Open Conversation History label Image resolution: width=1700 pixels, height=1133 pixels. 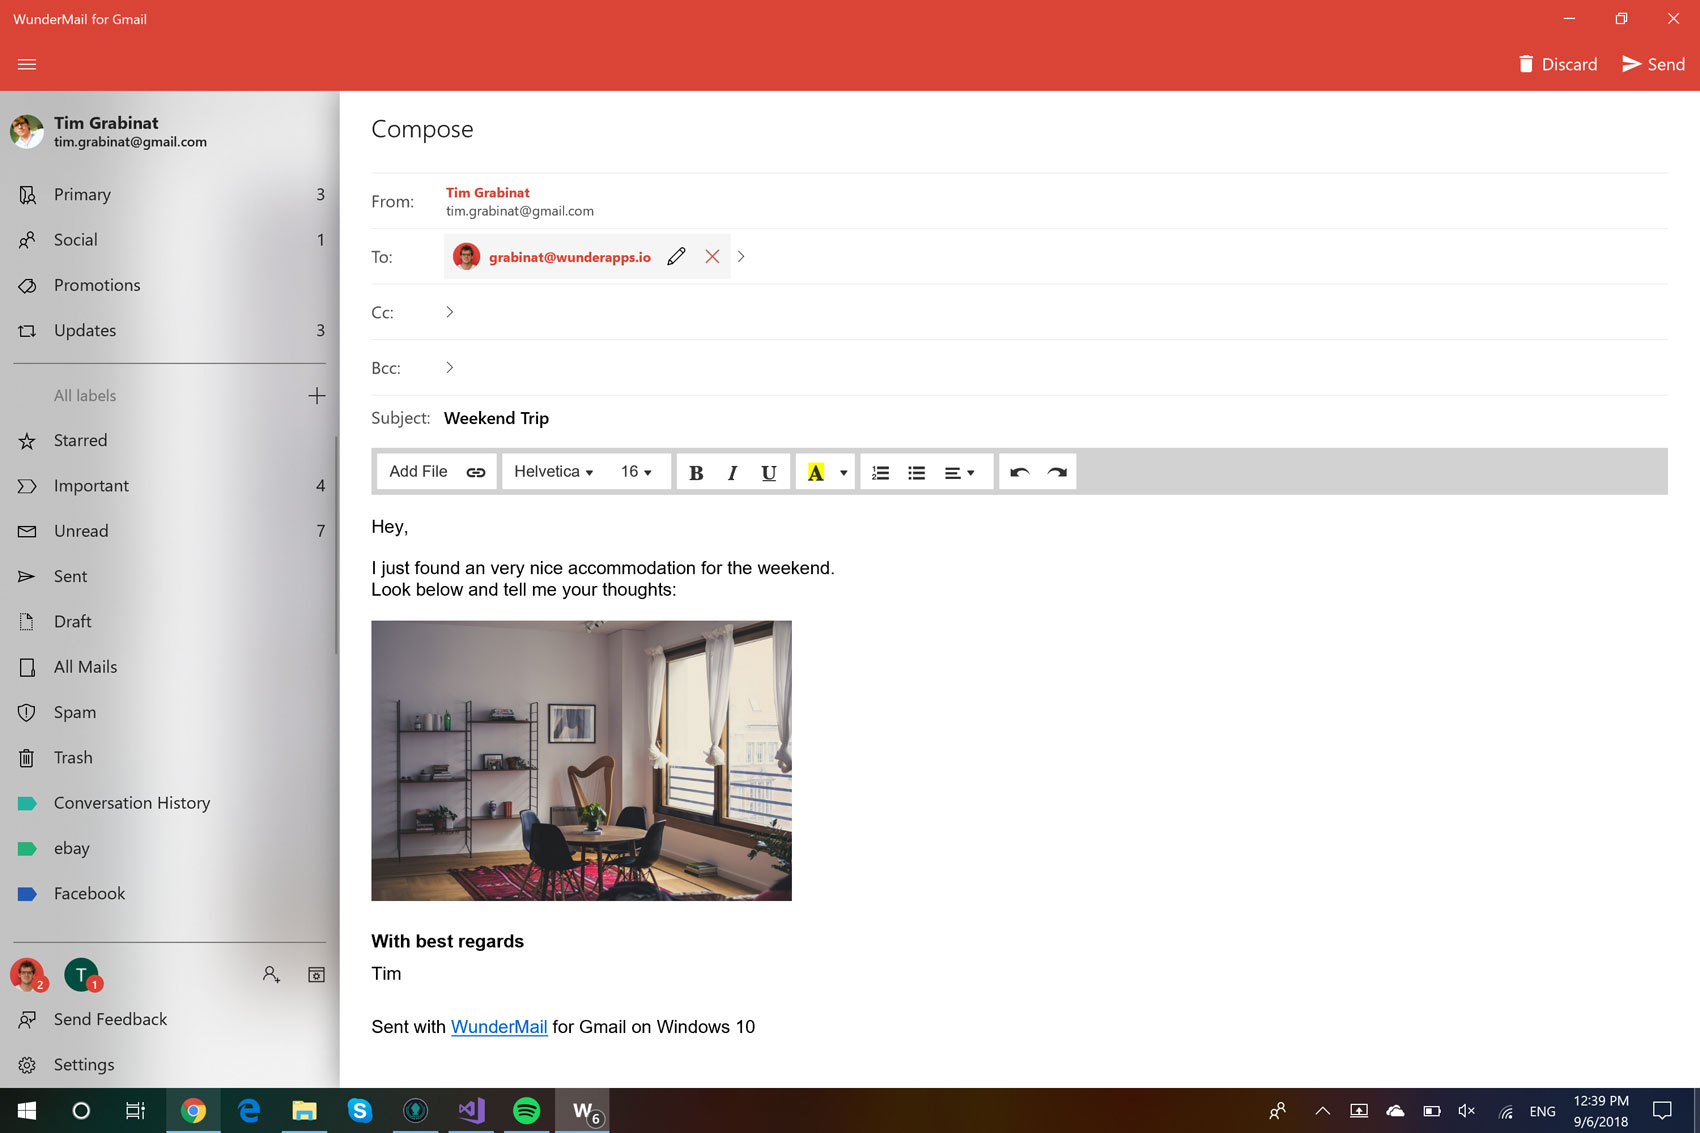tap(170, 803)
